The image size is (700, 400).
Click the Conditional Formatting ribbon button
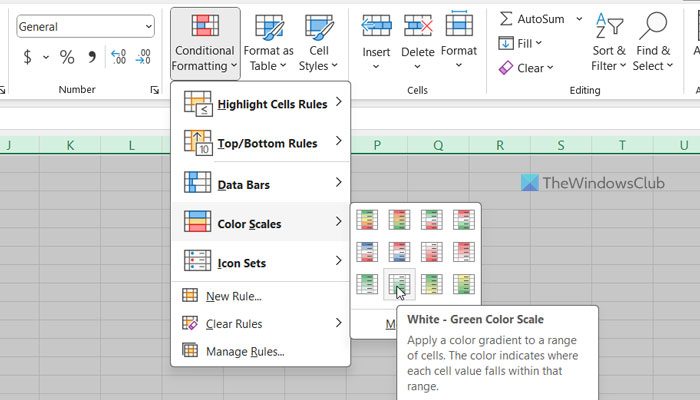[x=204, y=41]
